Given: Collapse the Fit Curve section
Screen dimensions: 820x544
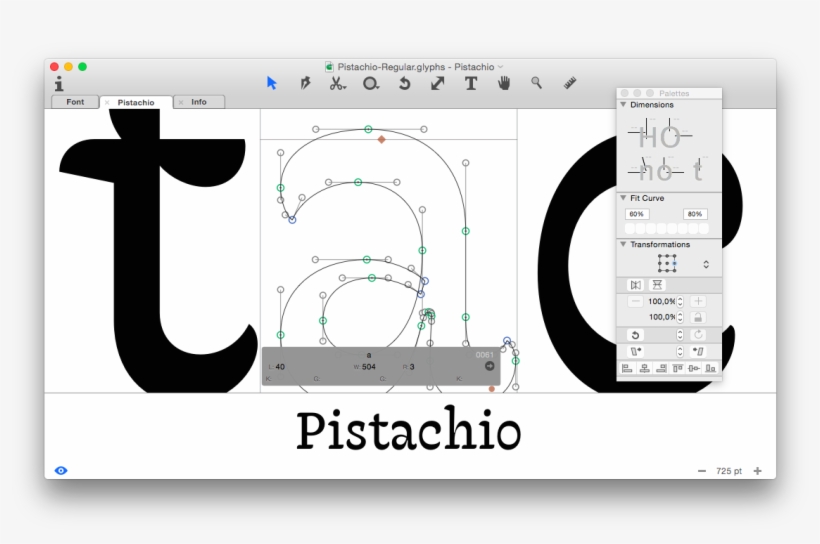Looking at the screenshot, I should 624,198.
